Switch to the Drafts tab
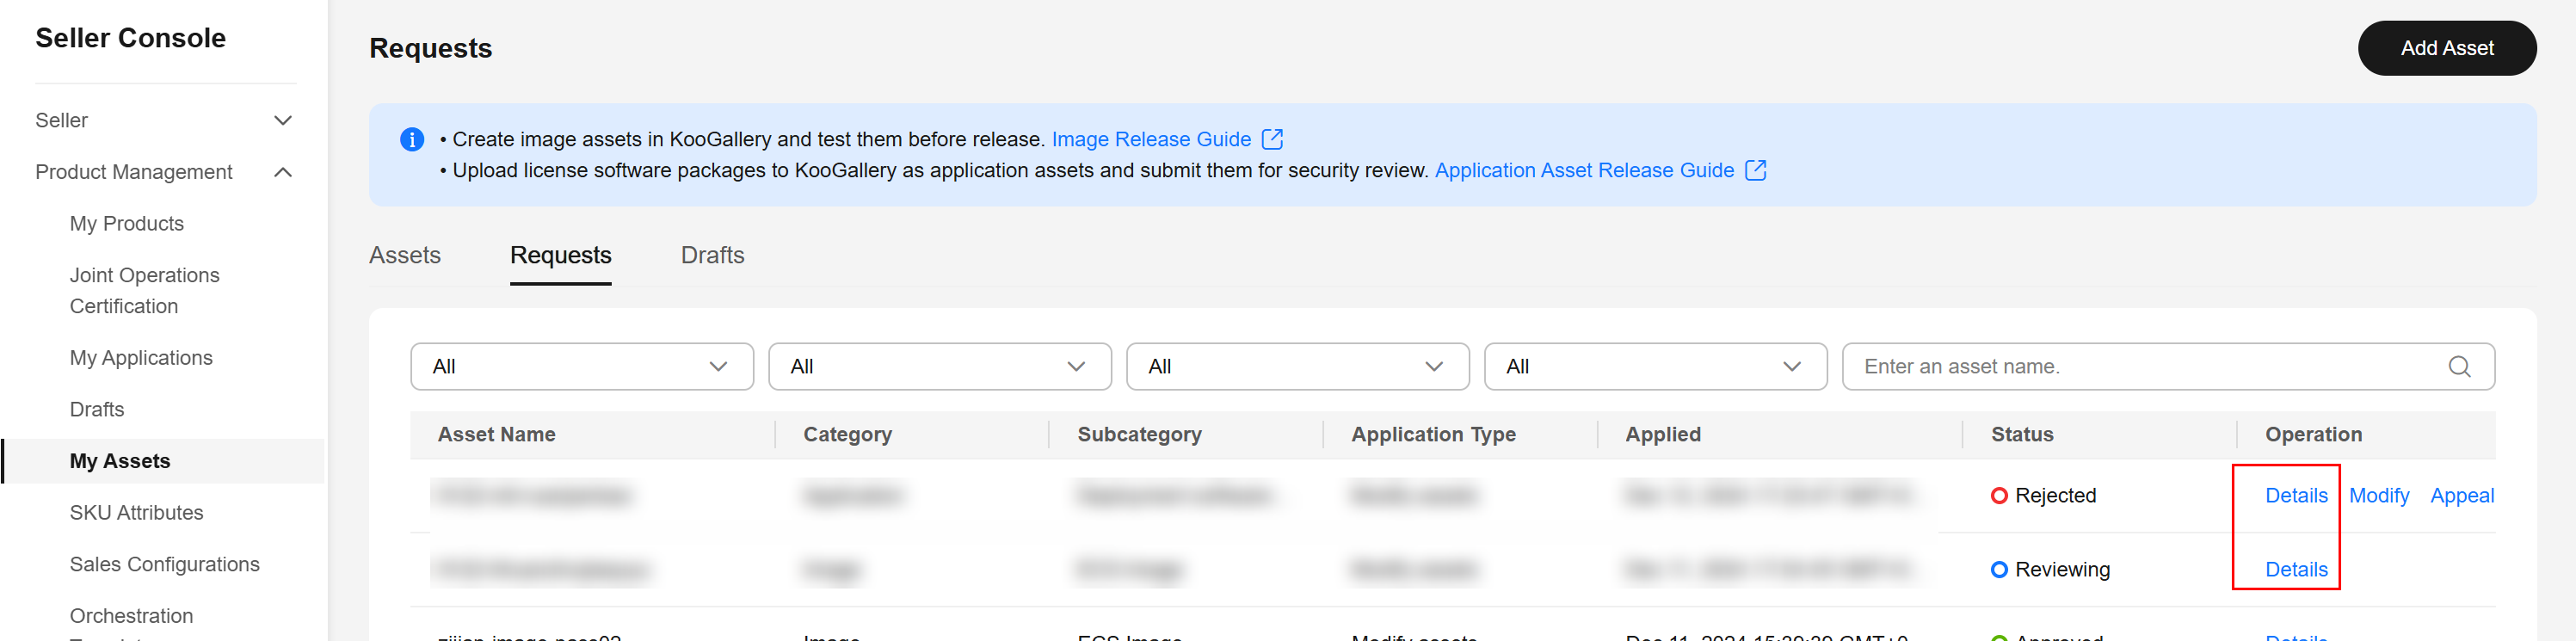2576x641 pixels. (x=712, y=255)
